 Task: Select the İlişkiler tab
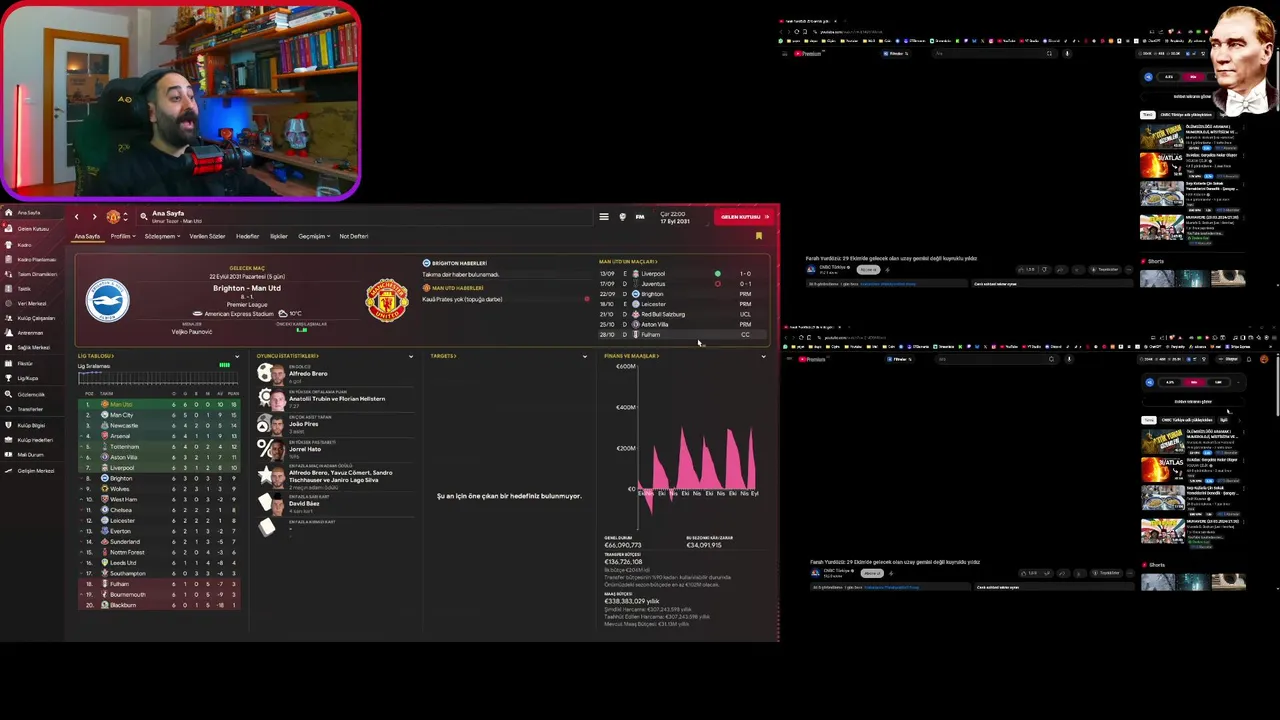click(279, 236)
